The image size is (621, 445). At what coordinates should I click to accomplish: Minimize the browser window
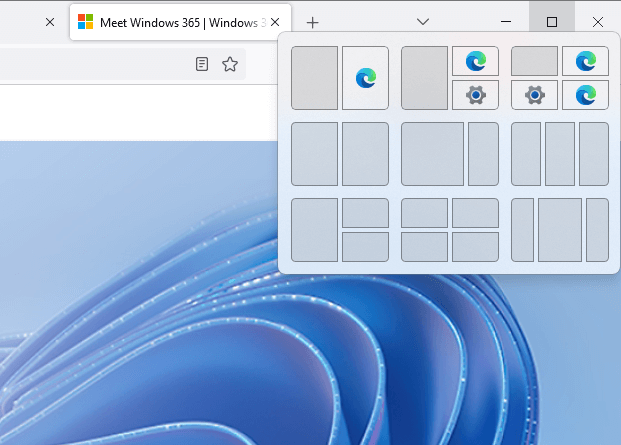pyautogui.click(x=506, y=22)
